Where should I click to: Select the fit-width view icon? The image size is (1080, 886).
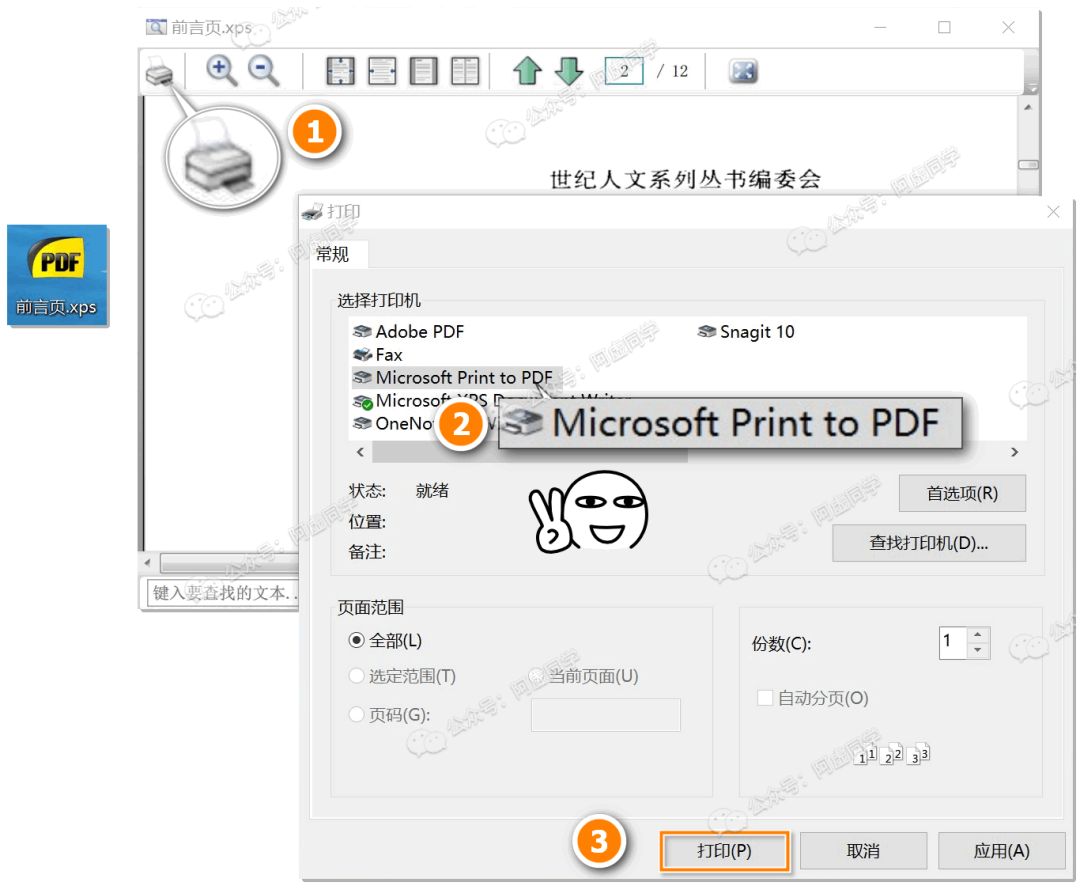coord(382,71)
